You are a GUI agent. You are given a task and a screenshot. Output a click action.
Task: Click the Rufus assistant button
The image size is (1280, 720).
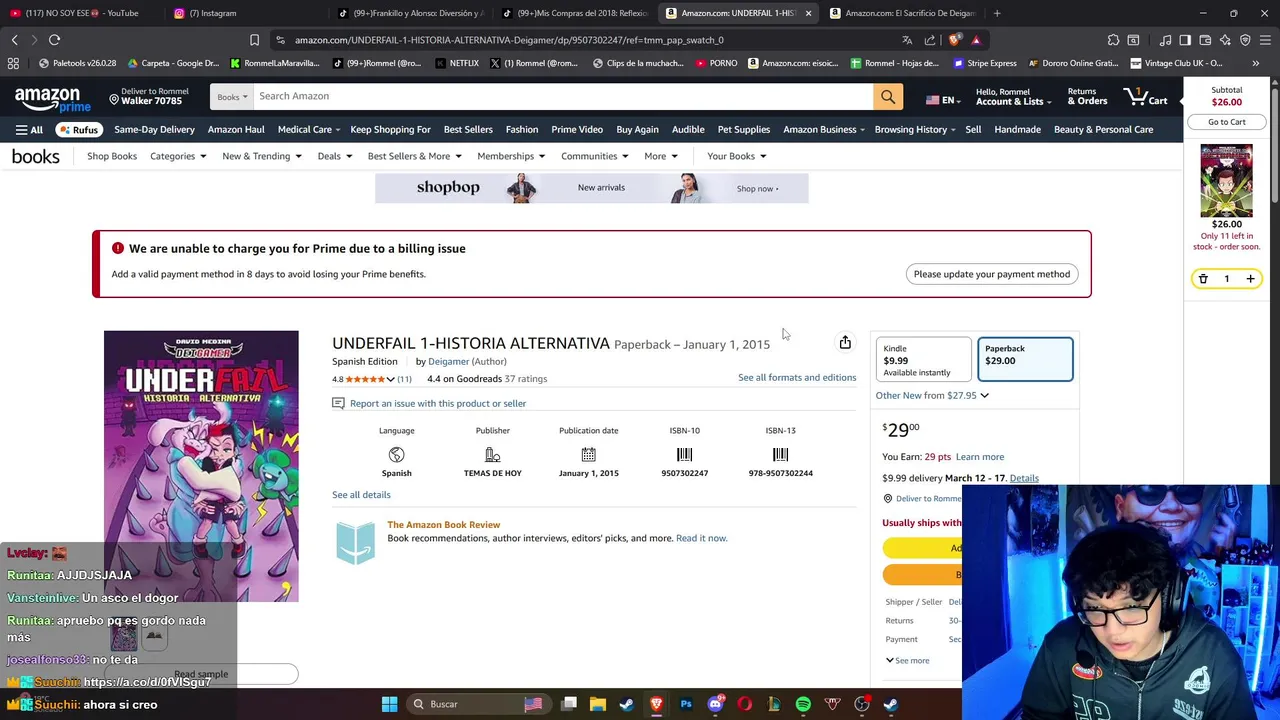[x=78, y=129]
